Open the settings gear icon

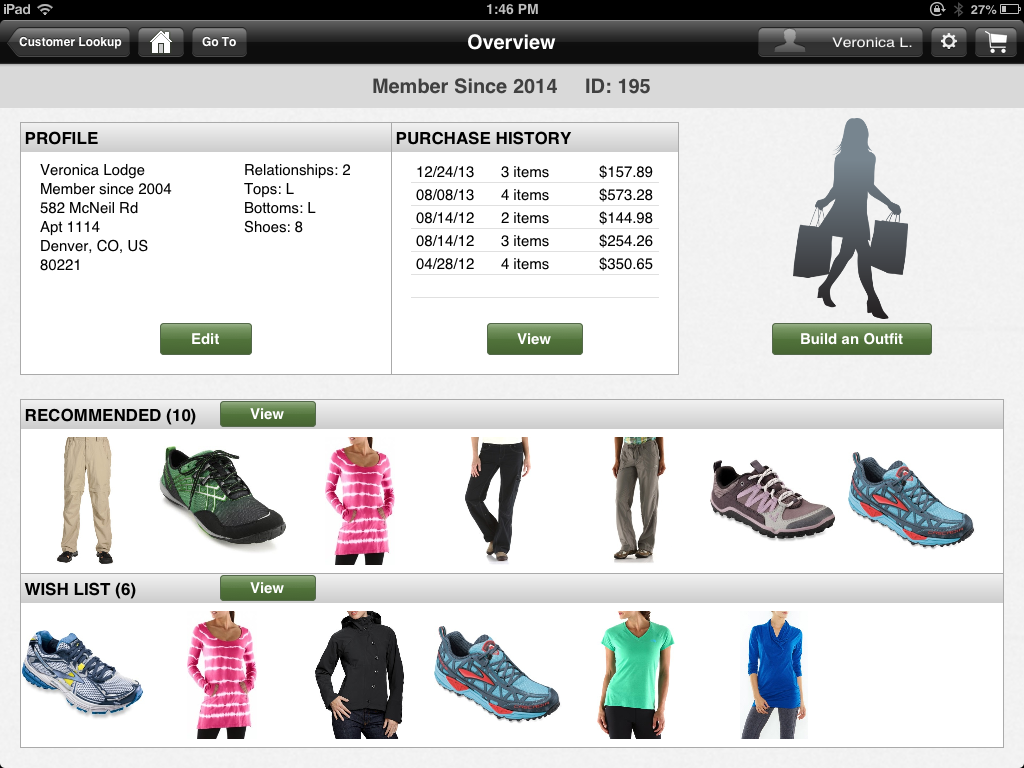point(949,42)
